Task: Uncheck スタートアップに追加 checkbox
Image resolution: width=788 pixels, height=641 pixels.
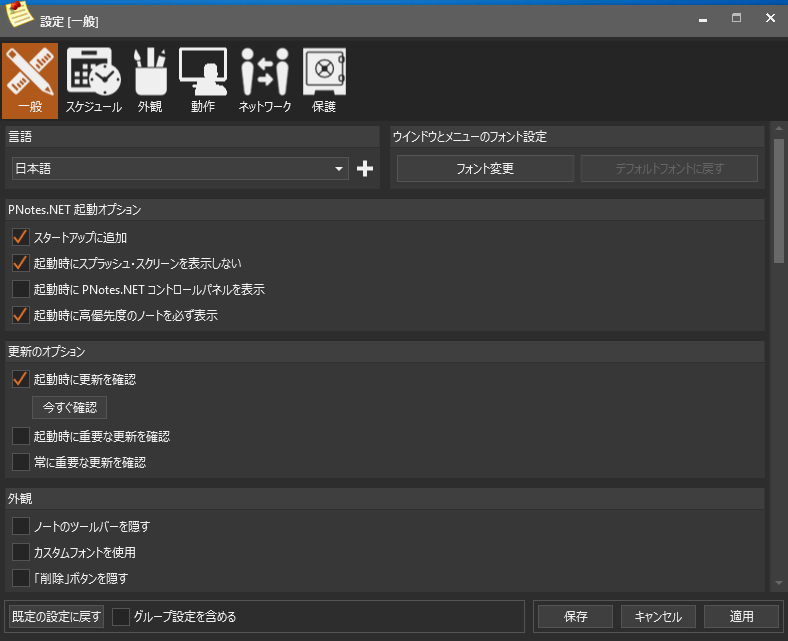Action: tap(20, 238)
